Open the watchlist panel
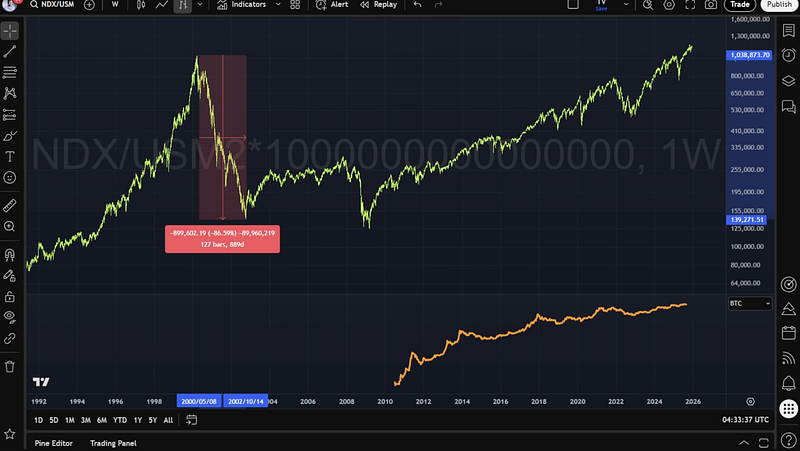The height and width of the screenshot is (451, 800). tap(788, 31)
